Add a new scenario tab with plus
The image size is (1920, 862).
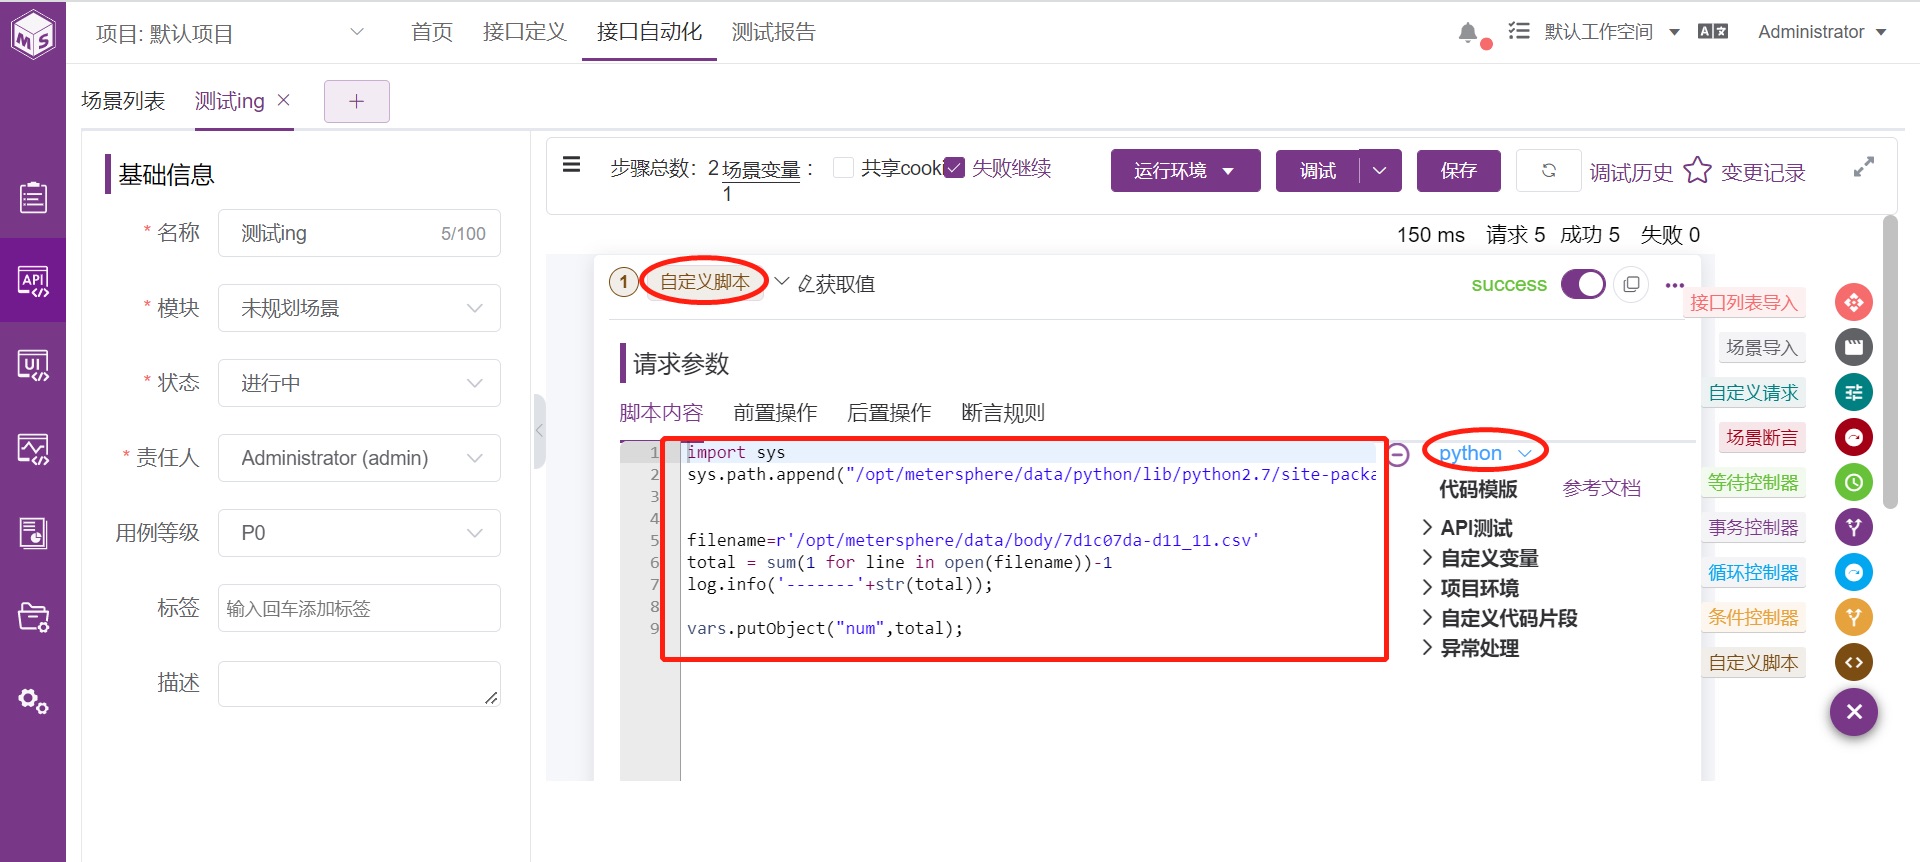(357, 101)
